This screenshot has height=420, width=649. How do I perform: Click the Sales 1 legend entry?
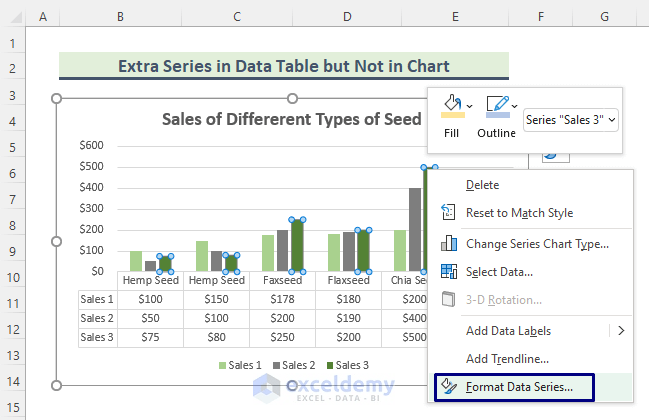[x=240, y=365]
